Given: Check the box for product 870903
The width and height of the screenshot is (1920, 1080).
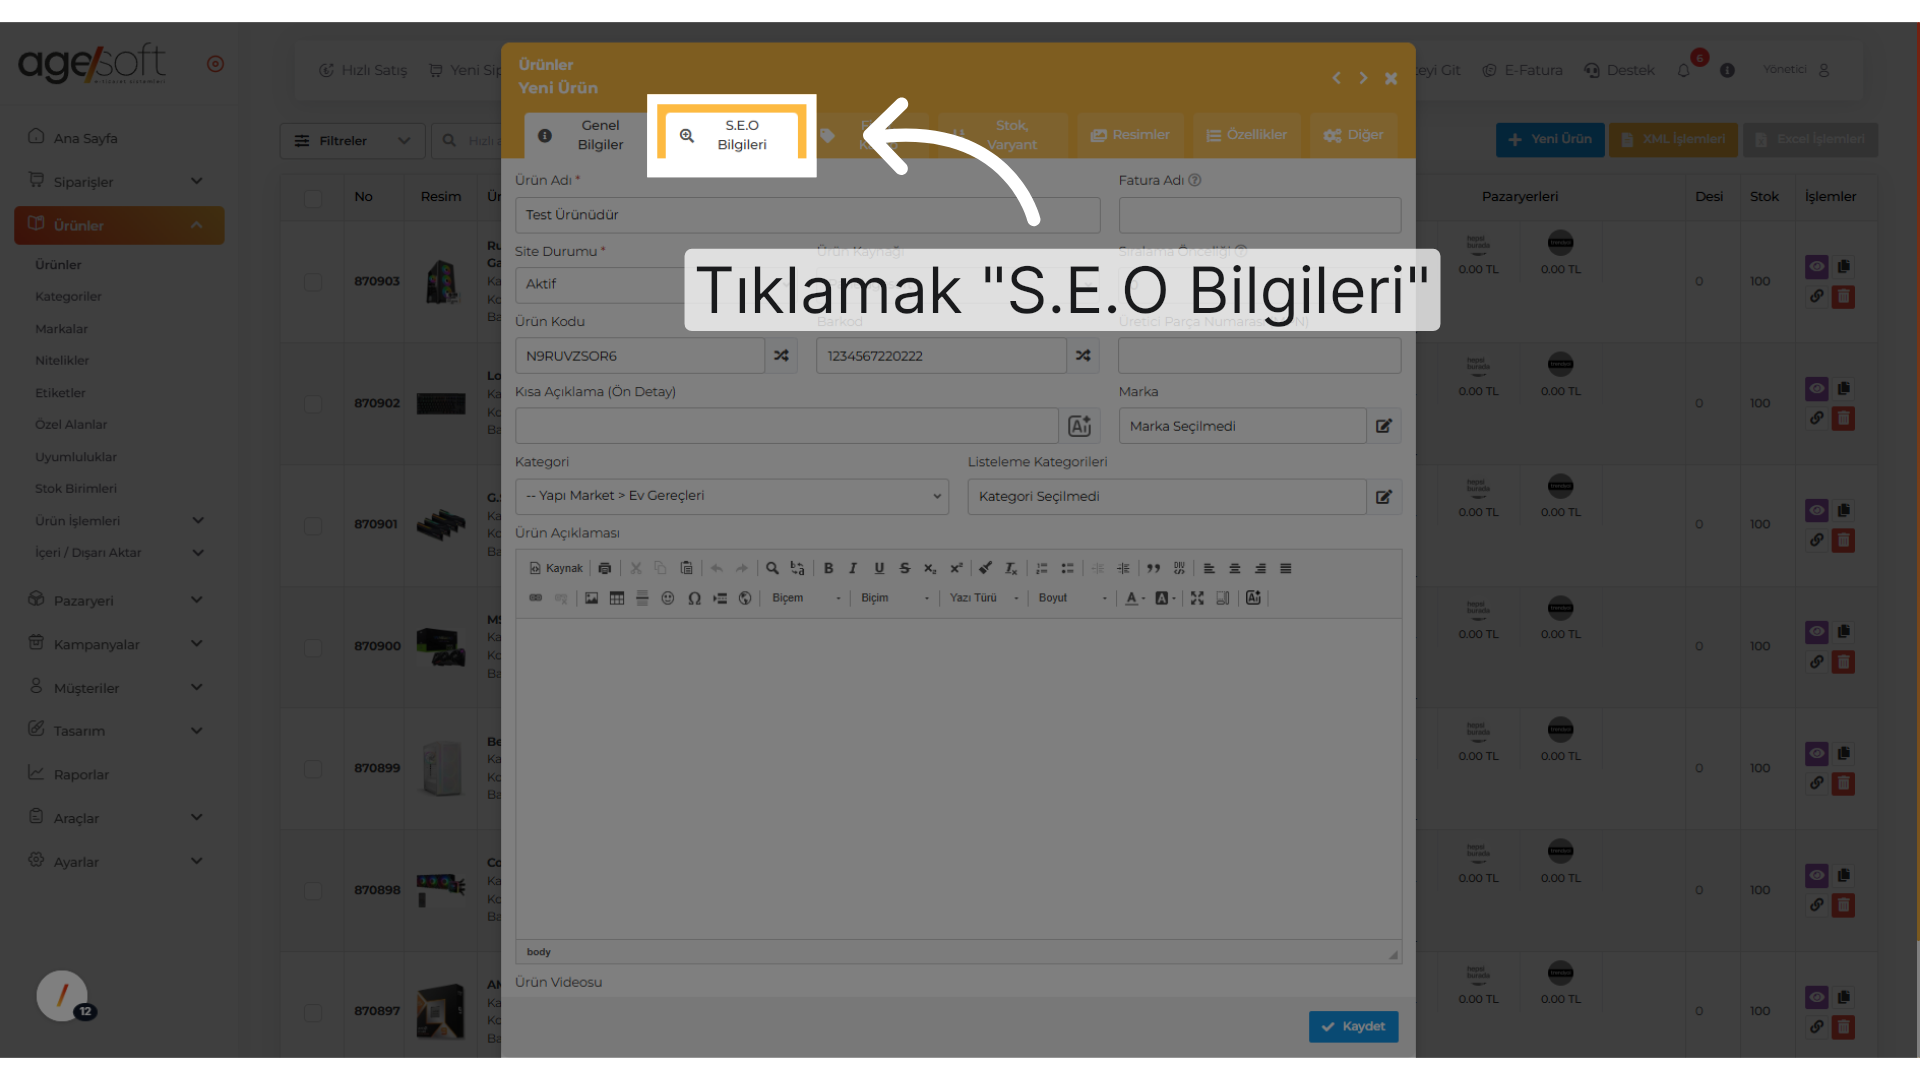Looking at the screenshot, I should coord(313,282).
